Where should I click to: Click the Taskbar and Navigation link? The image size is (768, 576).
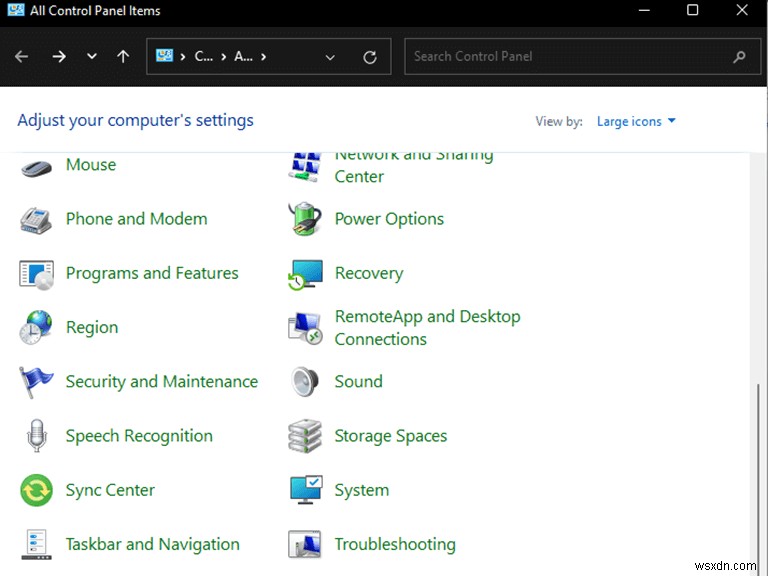pyautogui.click(x=152, y=545)
